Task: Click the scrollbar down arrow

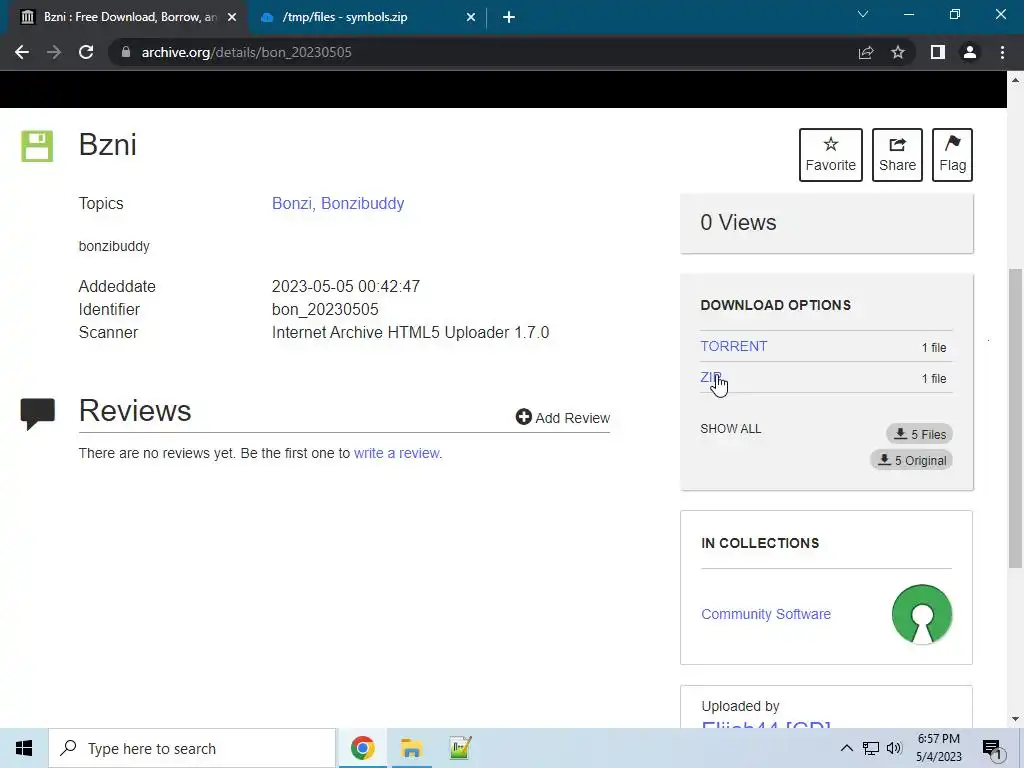Action: [x=1015, y=719]
